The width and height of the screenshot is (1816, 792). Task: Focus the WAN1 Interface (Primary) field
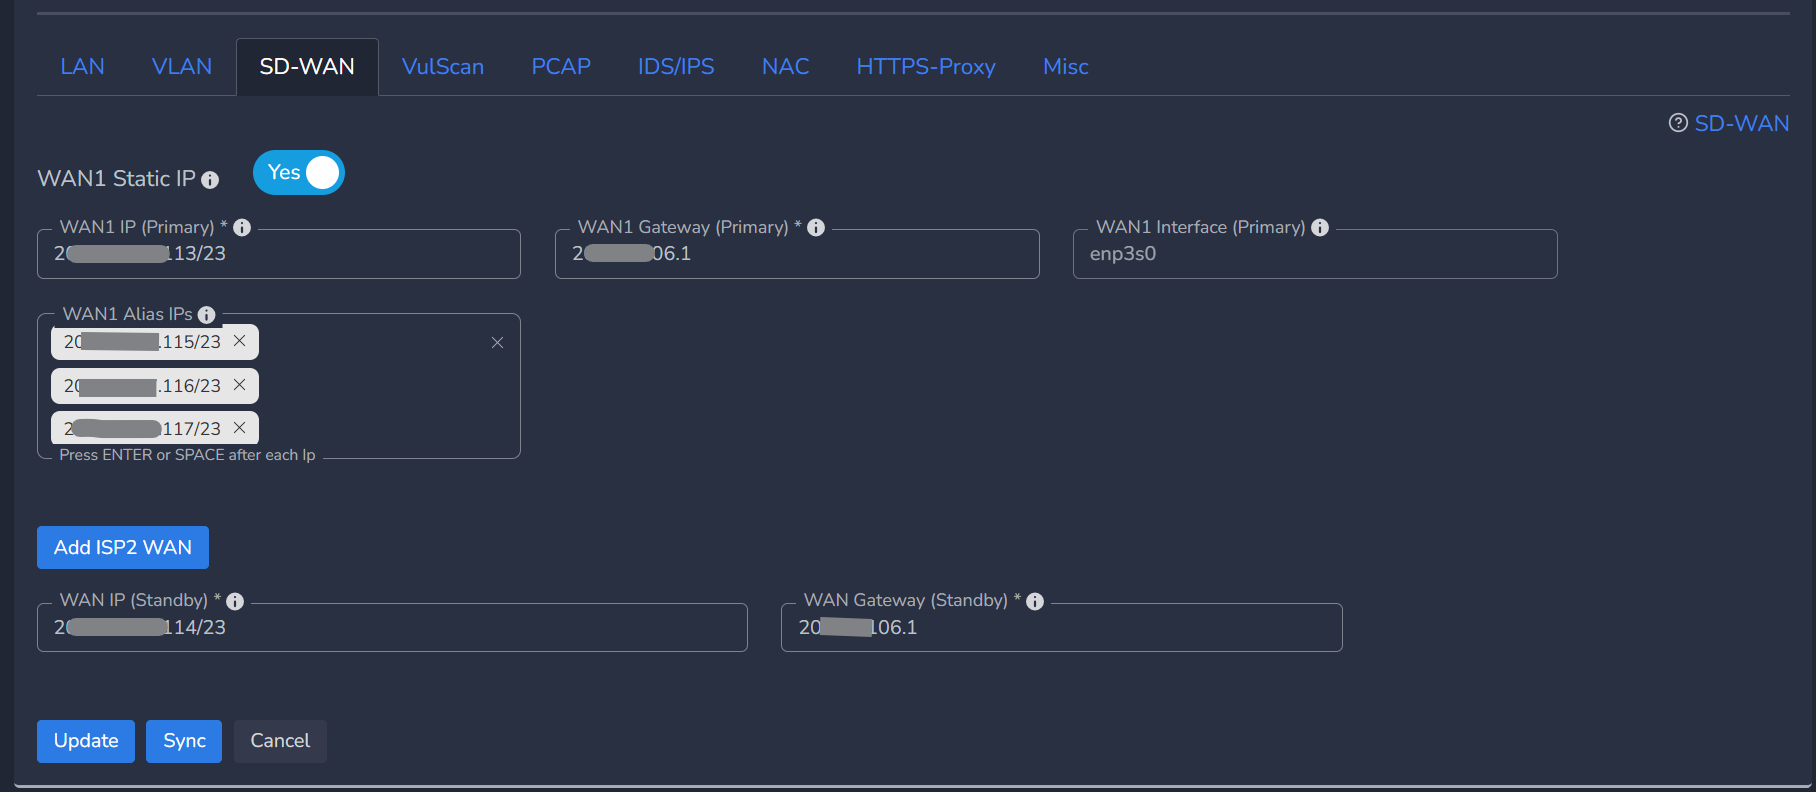click(x=1314, y=254)
